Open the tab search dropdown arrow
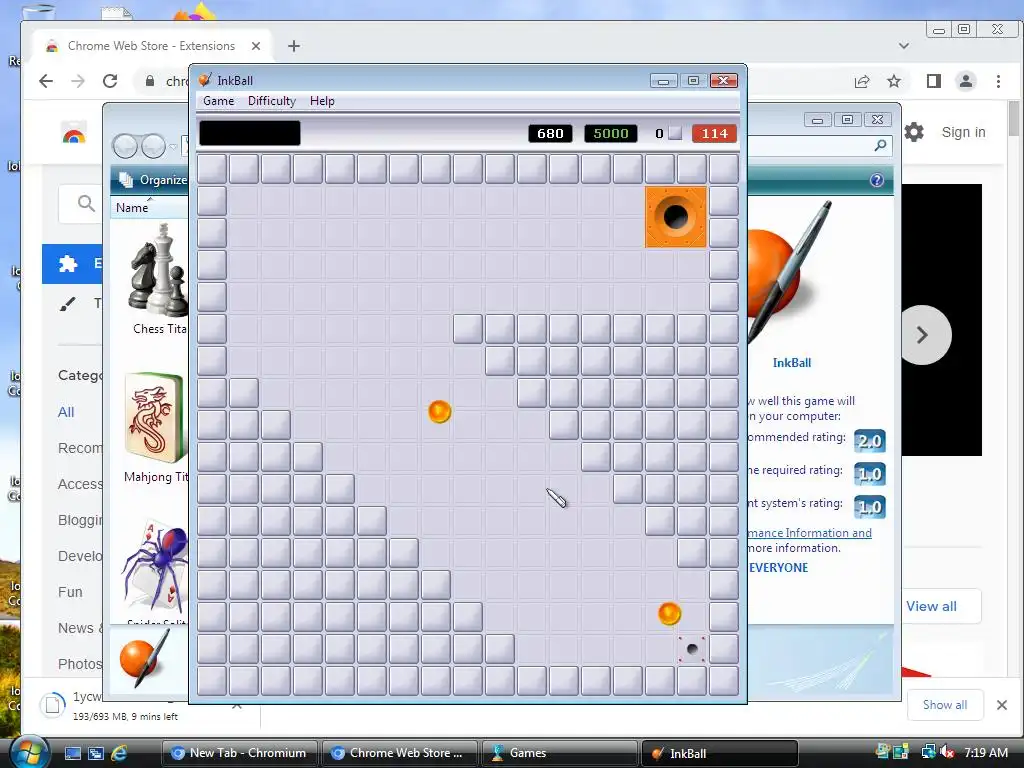This screenshot has width=1024, height=768. (x=904, y=46)
